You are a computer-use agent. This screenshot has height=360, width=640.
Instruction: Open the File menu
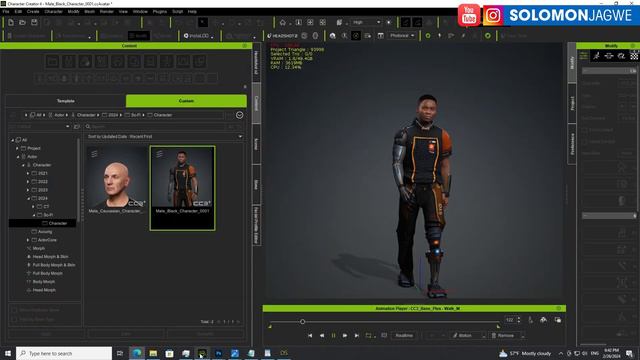(x=6, y=12)
